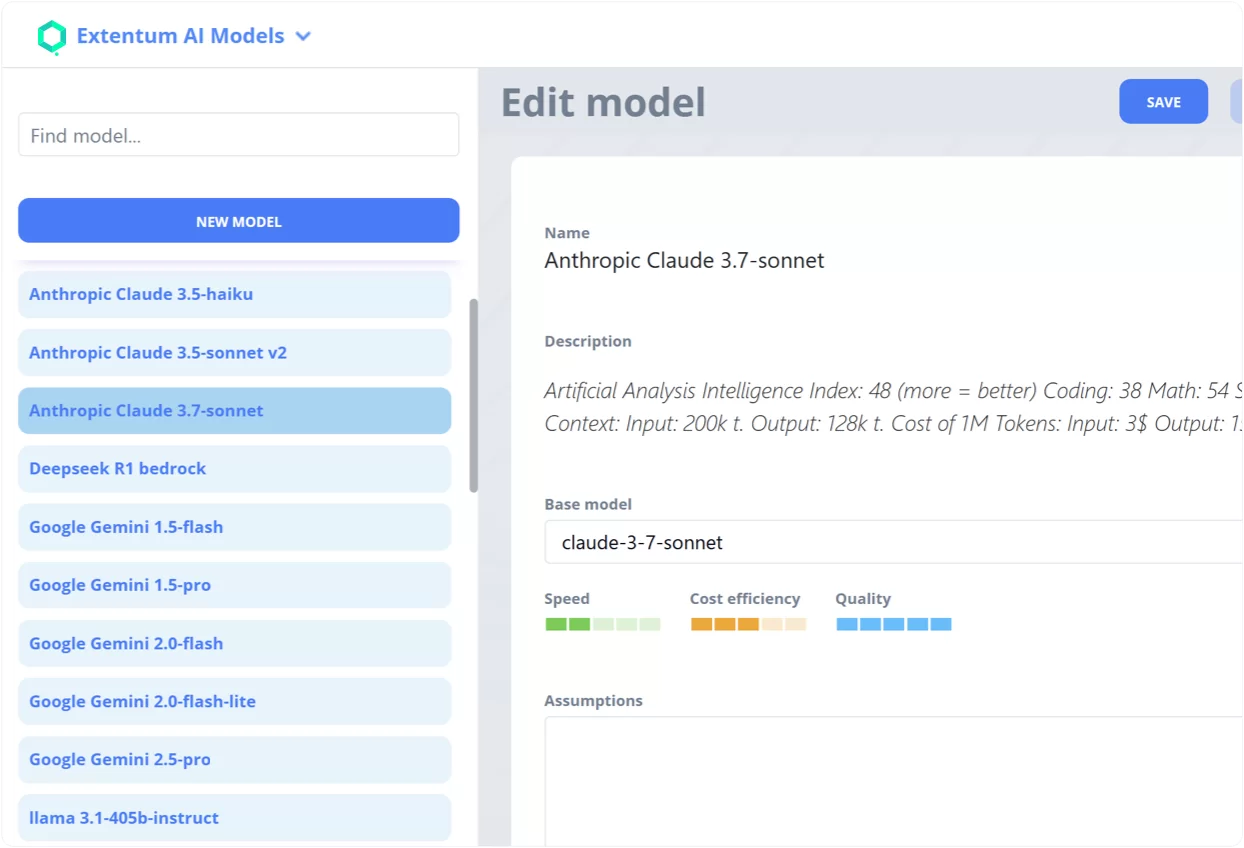Select Google Gemini 2.0-flash-lite model
Screen dimensions: 1244x848
(x=235, y=701)
